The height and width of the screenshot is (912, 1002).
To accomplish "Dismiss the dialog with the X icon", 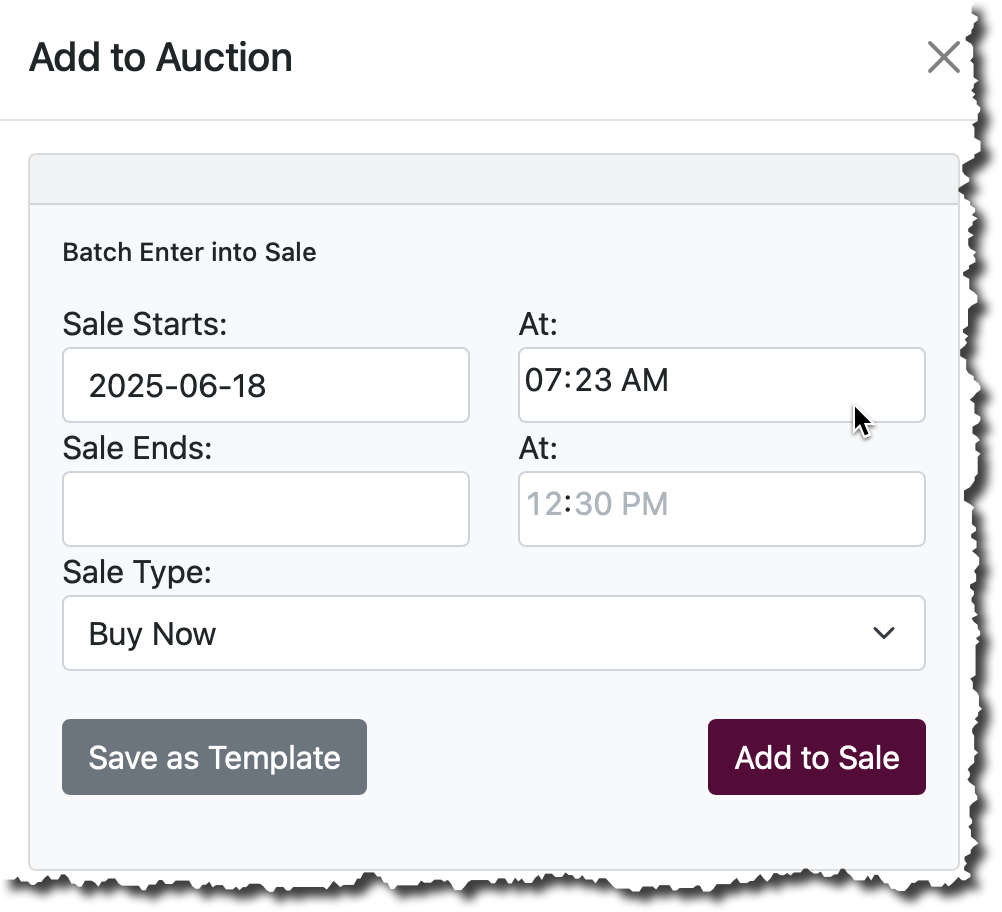I will point(943,57).
